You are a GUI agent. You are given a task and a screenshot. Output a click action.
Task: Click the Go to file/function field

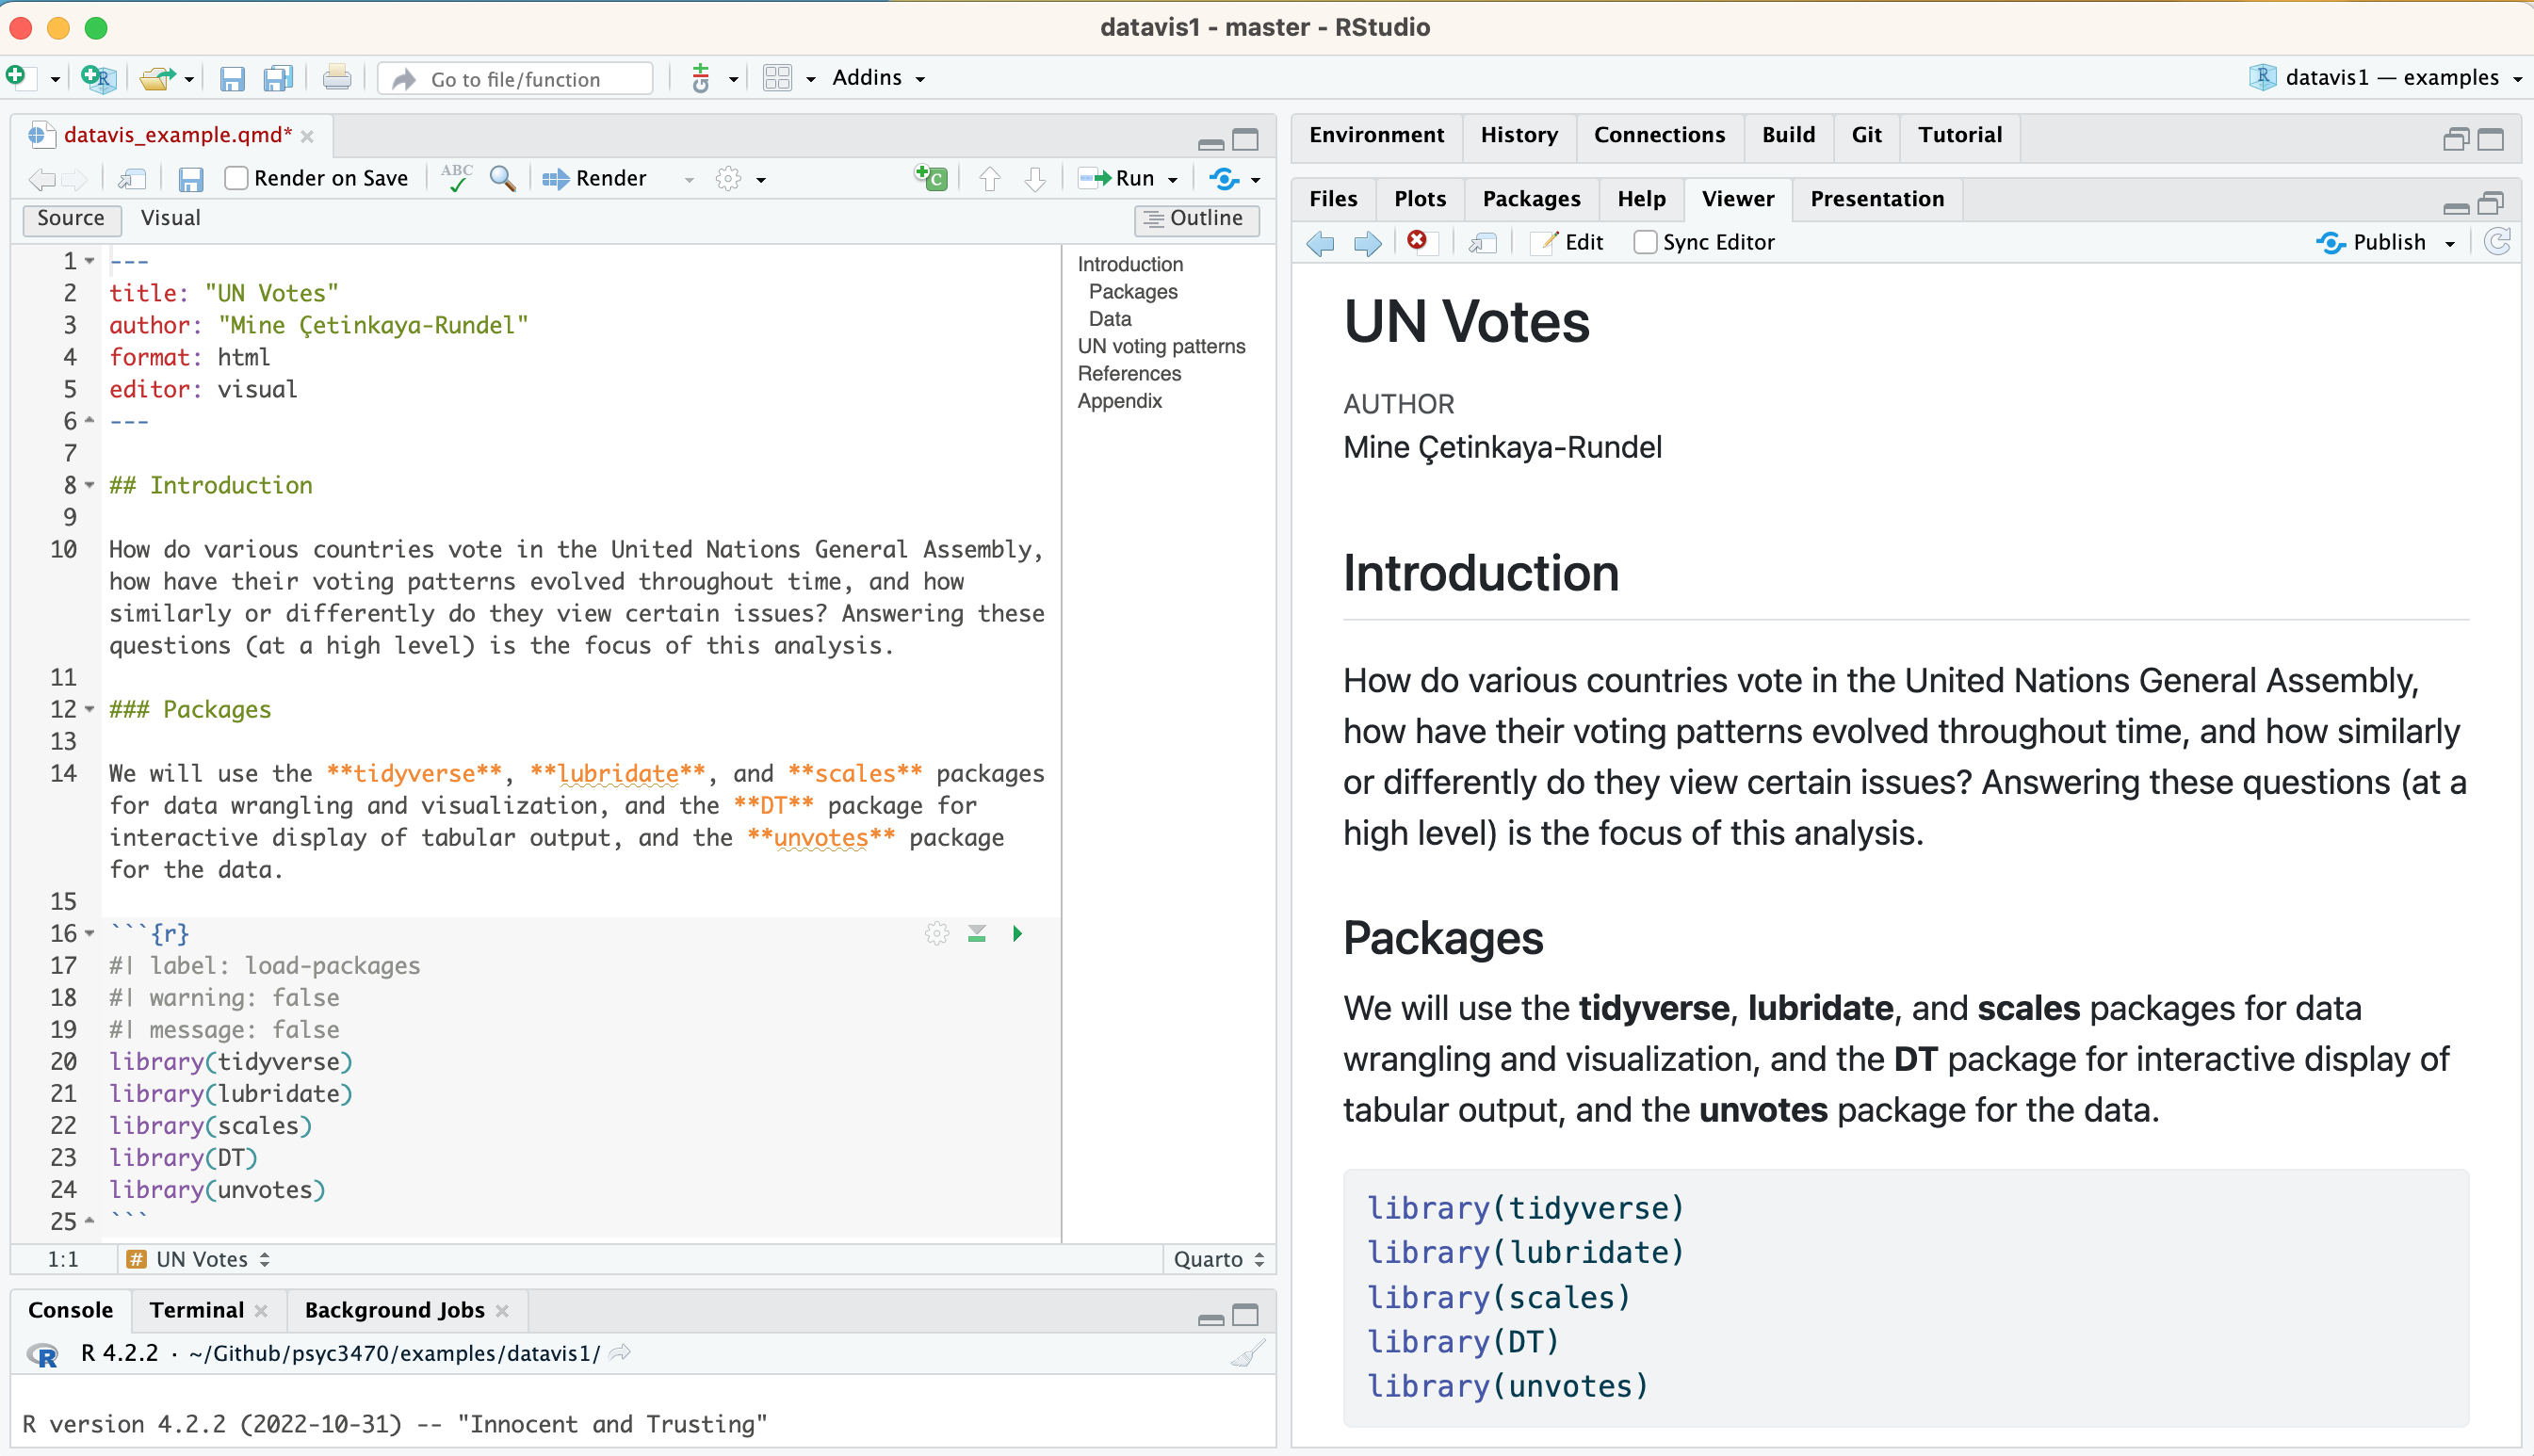click(515, 79)
